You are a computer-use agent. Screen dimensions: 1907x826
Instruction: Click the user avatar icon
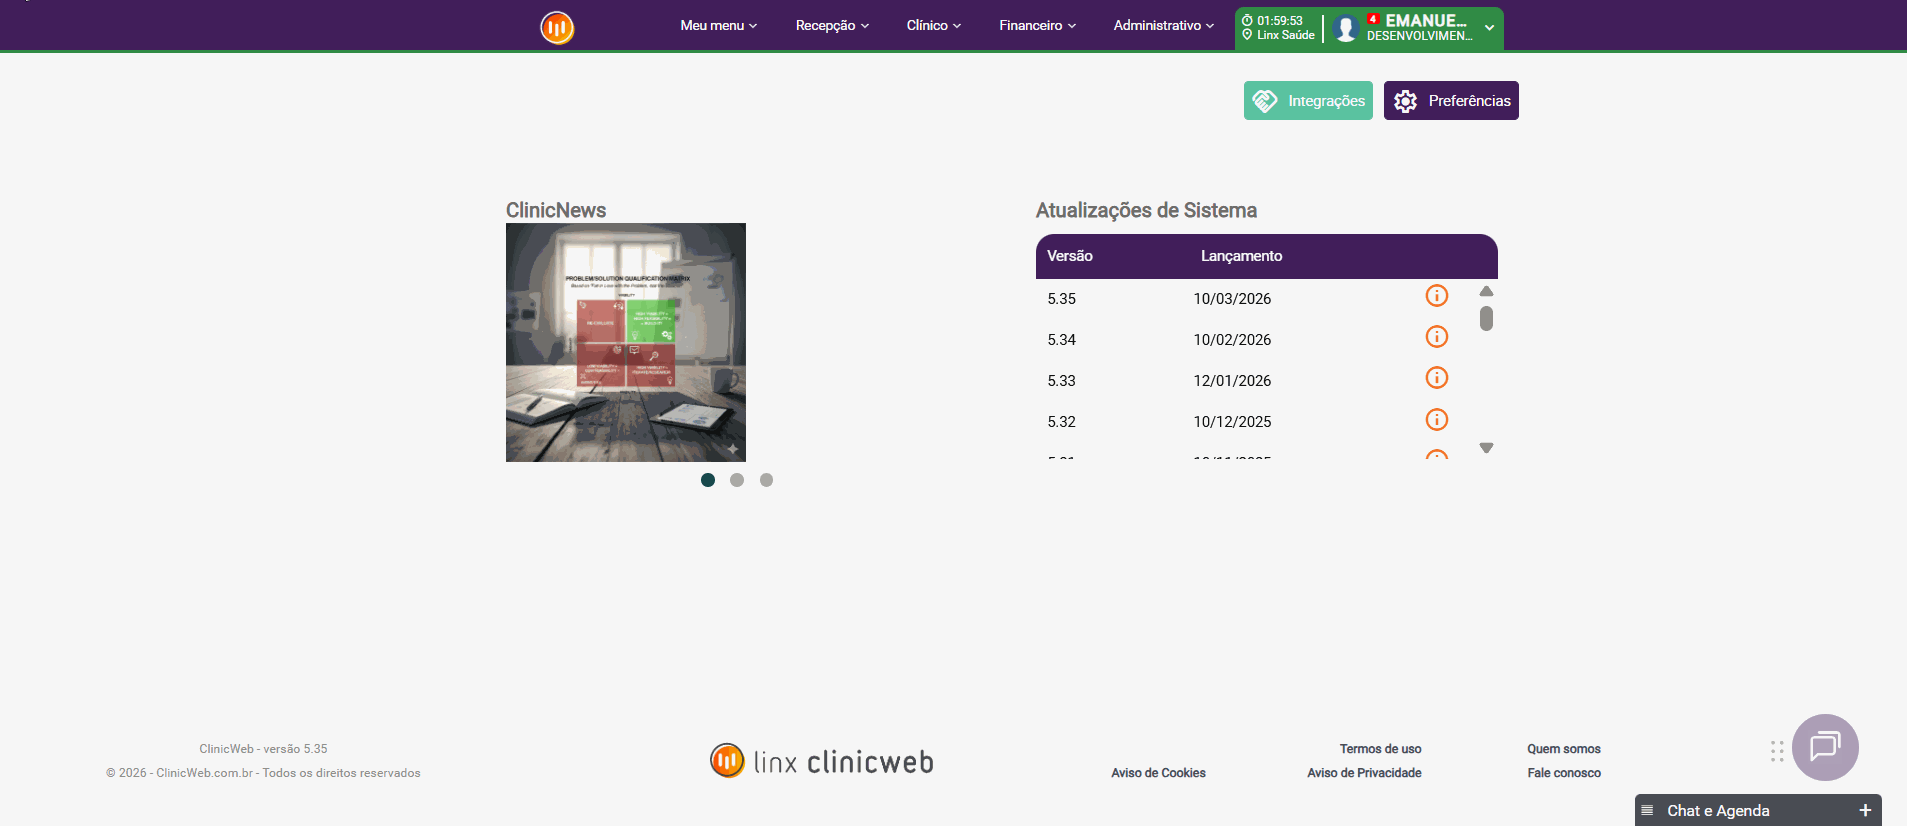click(x=1346, y=28)
